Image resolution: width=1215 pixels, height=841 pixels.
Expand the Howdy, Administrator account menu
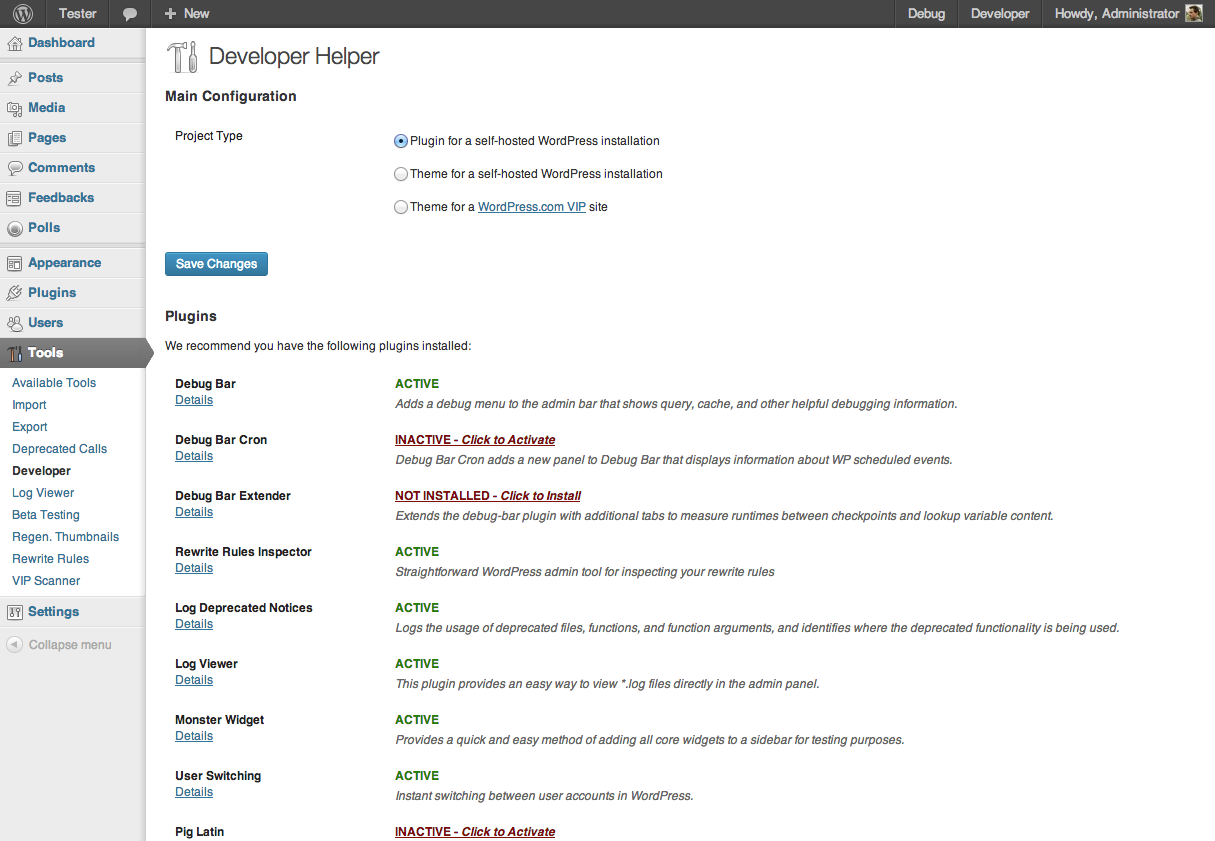click(x=1116, y=14)
